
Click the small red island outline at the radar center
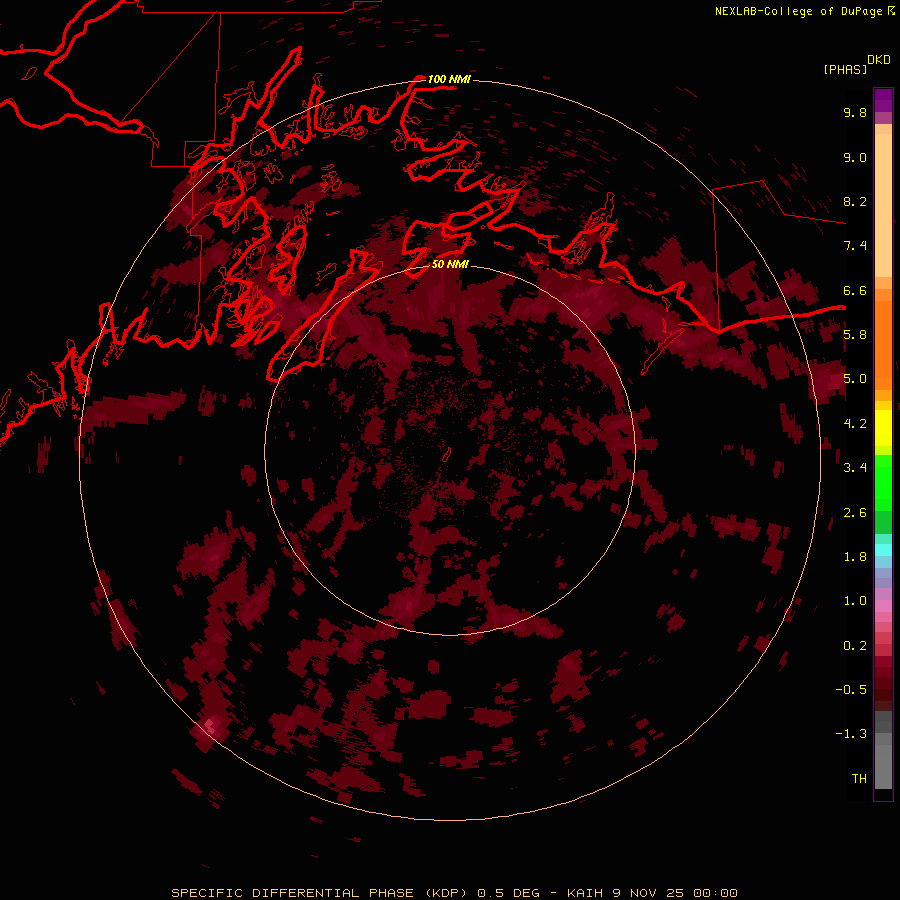[x=447, y=455]
